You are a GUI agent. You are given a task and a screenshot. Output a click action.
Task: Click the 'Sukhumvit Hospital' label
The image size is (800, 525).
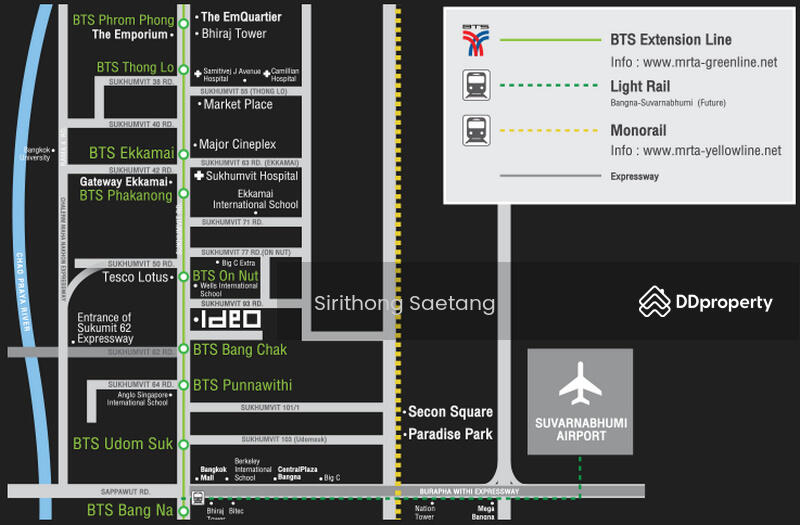pyautogui.click(x=252, y=176)
